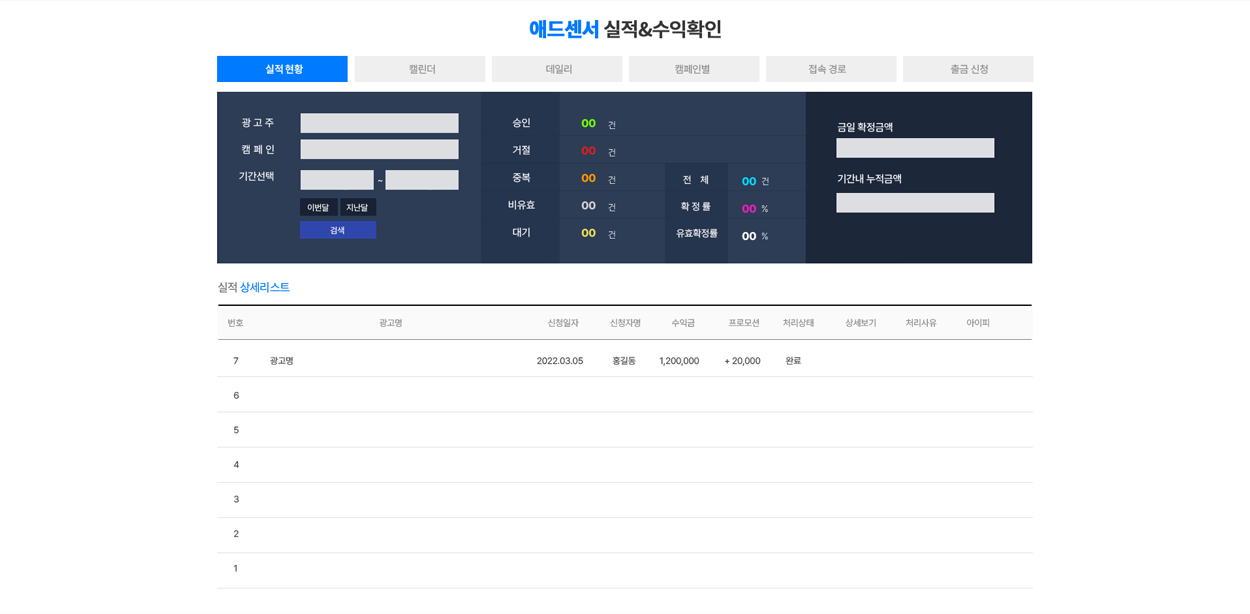The image size is (1250, 614).
Task: Open the 캠페인별 tab
Action: [x=694, y=69]
